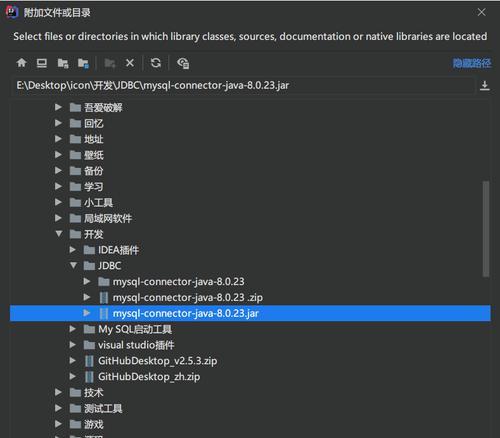Image resolution: width=500 pixels, height=438 pixels.
Task: Expand the 测试工具 folder
Action: pos(58,408)
